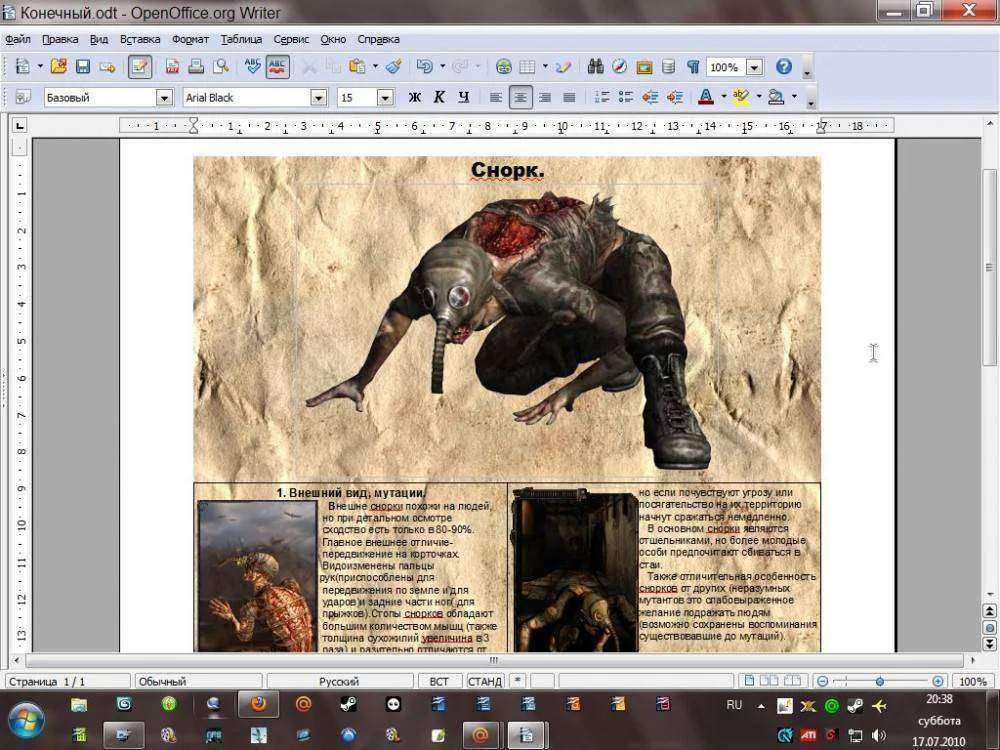Open Find and Replace binoculars icon
Image resolution: width=1000 pixels, height=750 pixels.
pyautogui.click(x=596, y=67)
